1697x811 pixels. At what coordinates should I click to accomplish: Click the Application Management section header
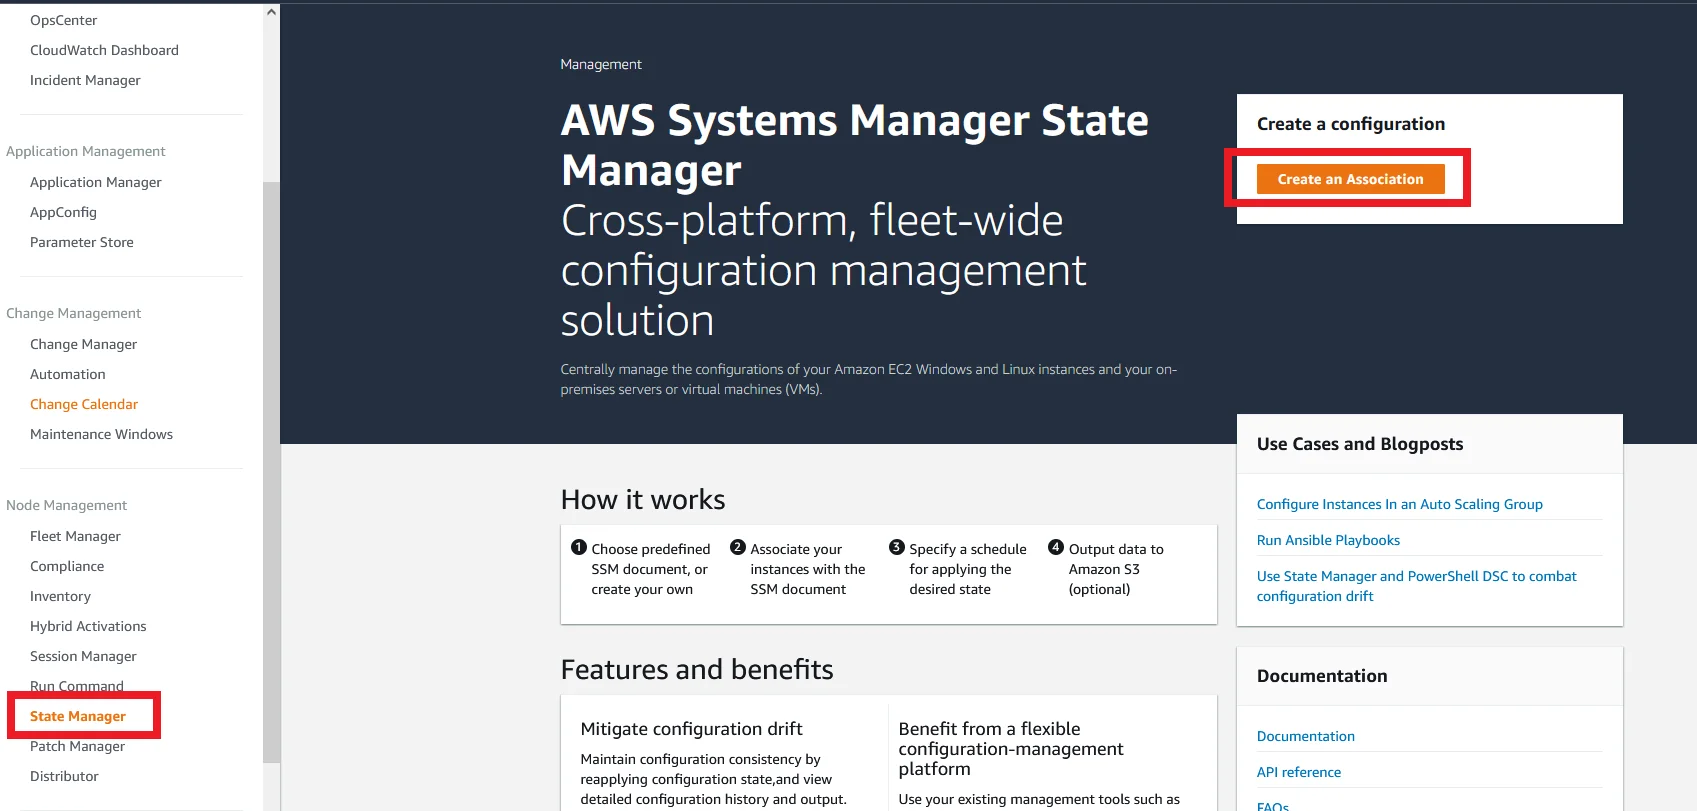(86, 151)
